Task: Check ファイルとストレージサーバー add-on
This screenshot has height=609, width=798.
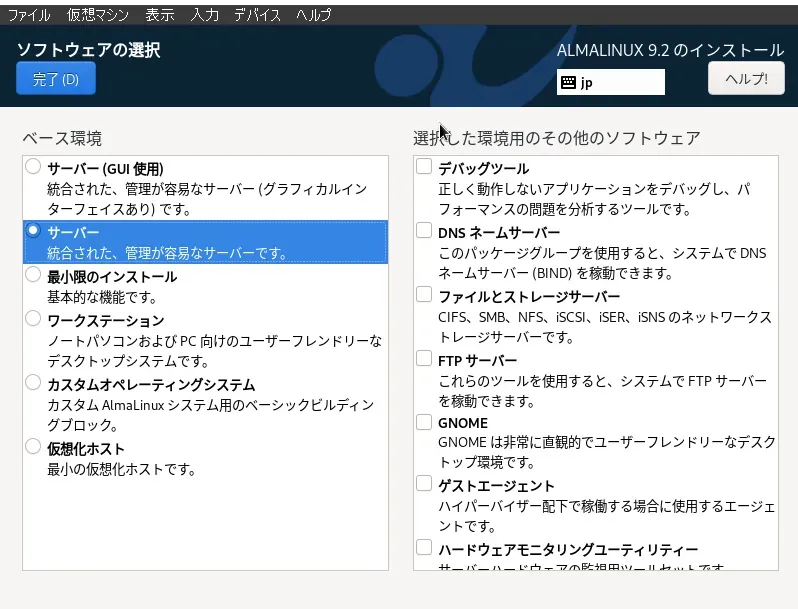Action: (x=425, y=295)
